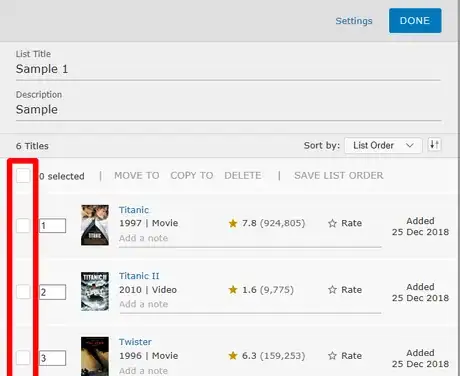Click MOVE TO action
This screenshot has width=460, height=376.
137,175
